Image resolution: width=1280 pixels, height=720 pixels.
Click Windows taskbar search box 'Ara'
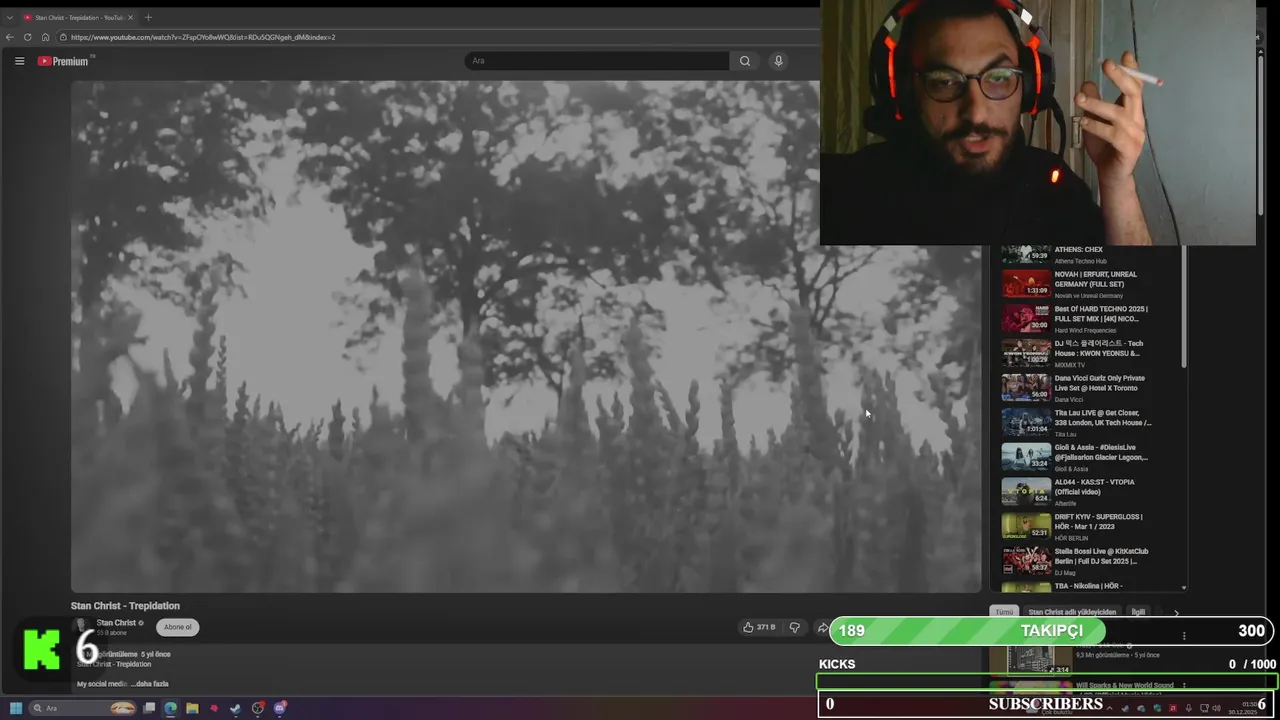point(82,708)
